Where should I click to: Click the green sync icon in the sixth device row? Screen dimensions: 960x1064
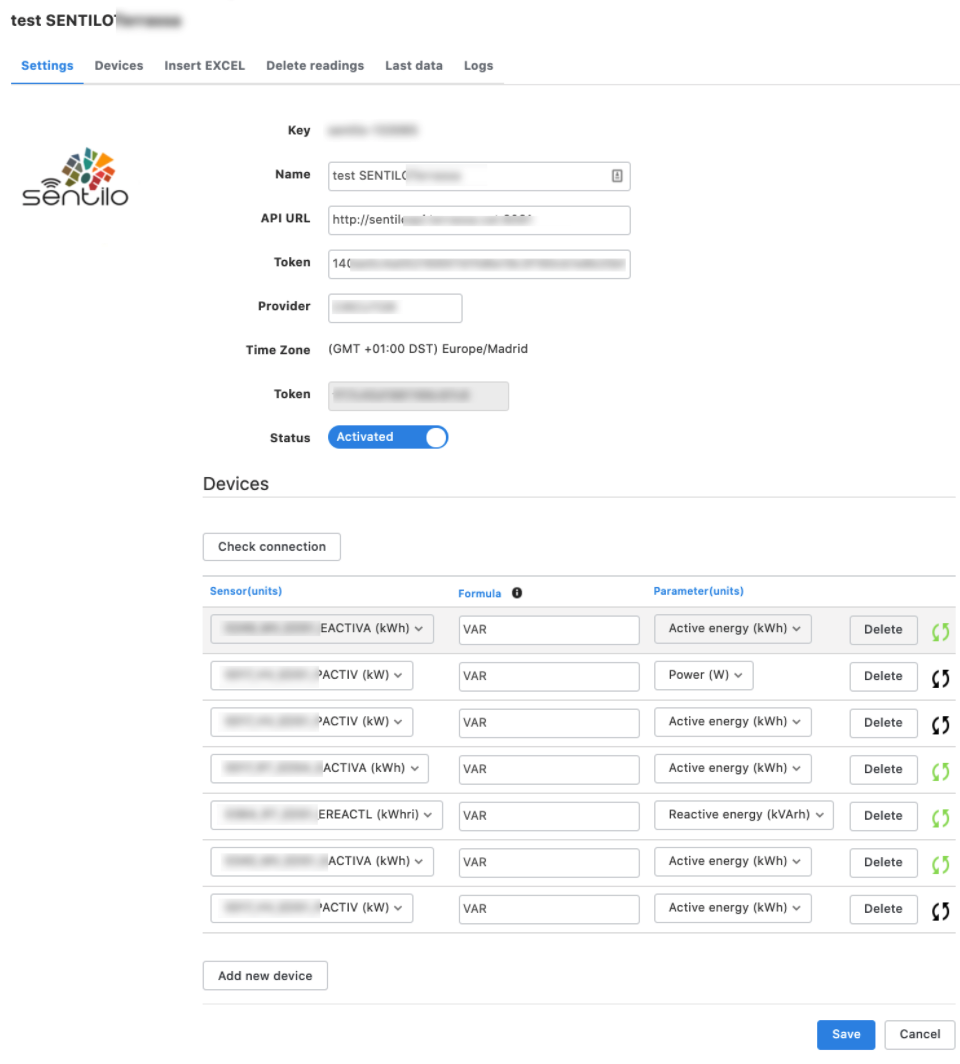pyautogui.click(x=940, y=864)
